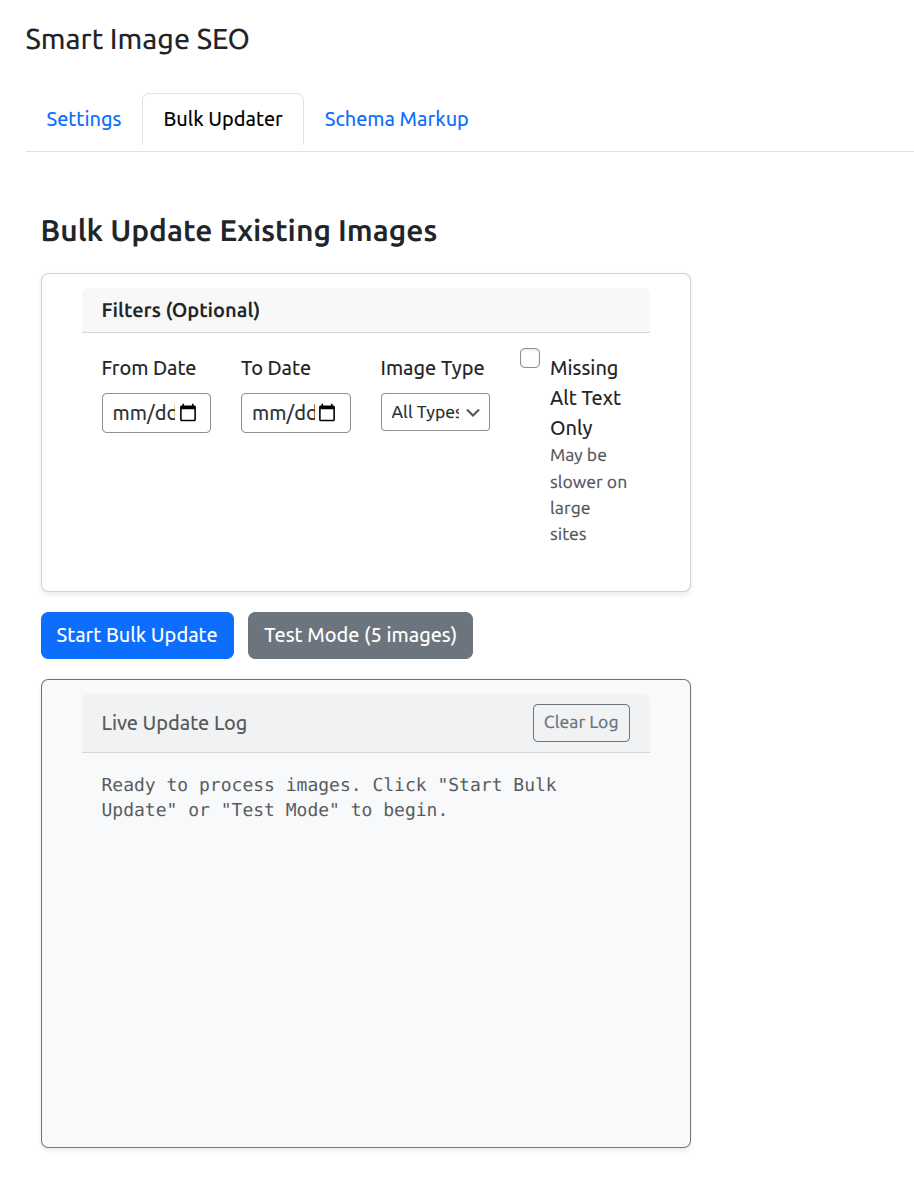Viewport: 914px width, 1185px height.
Task: Click the Image Type field label
Action: click(432, 368)
